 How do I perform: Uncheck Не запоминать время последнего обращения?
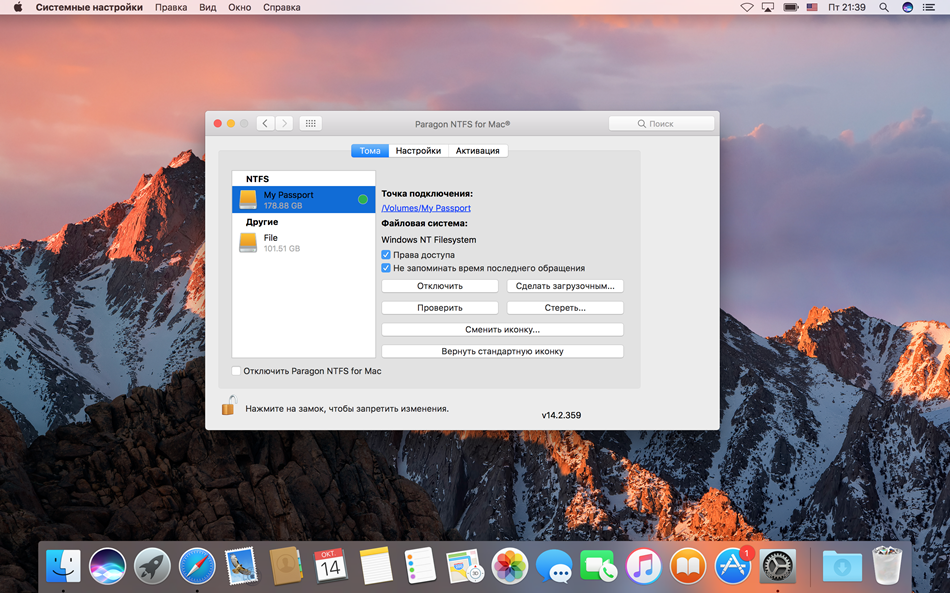tap(386, 268)
